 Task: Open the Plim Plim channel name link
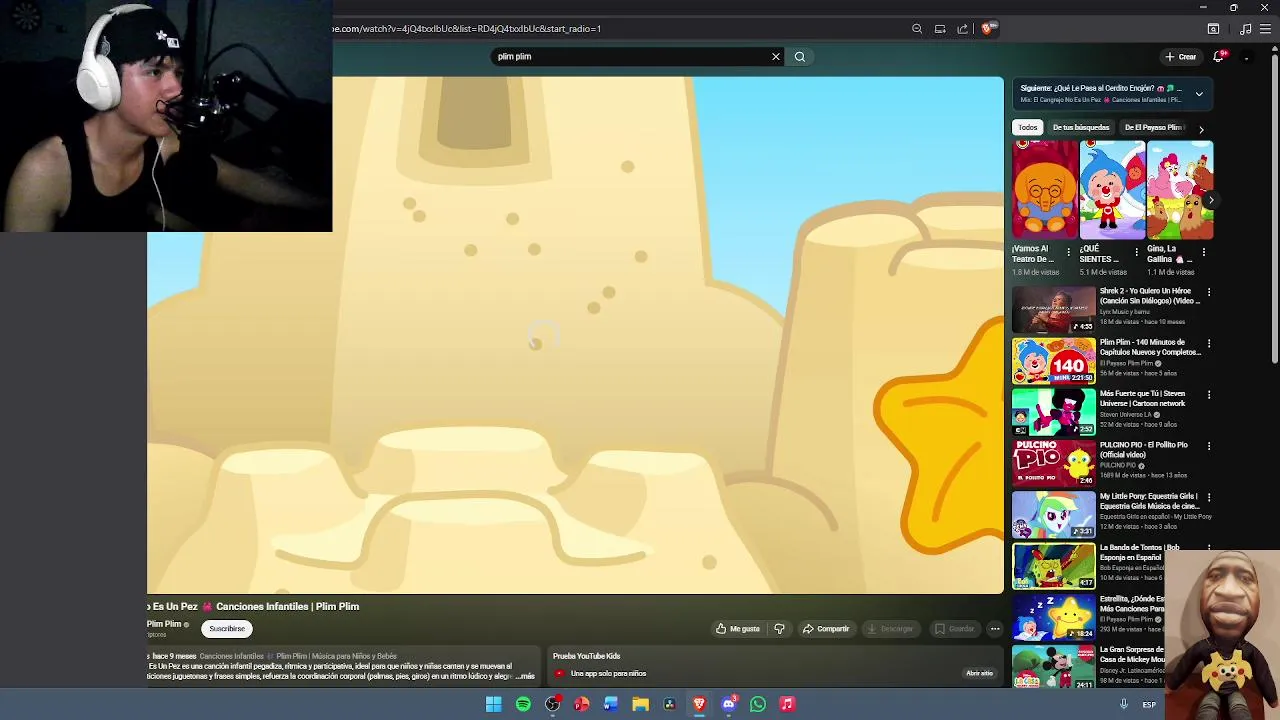(x=164, y=624)
